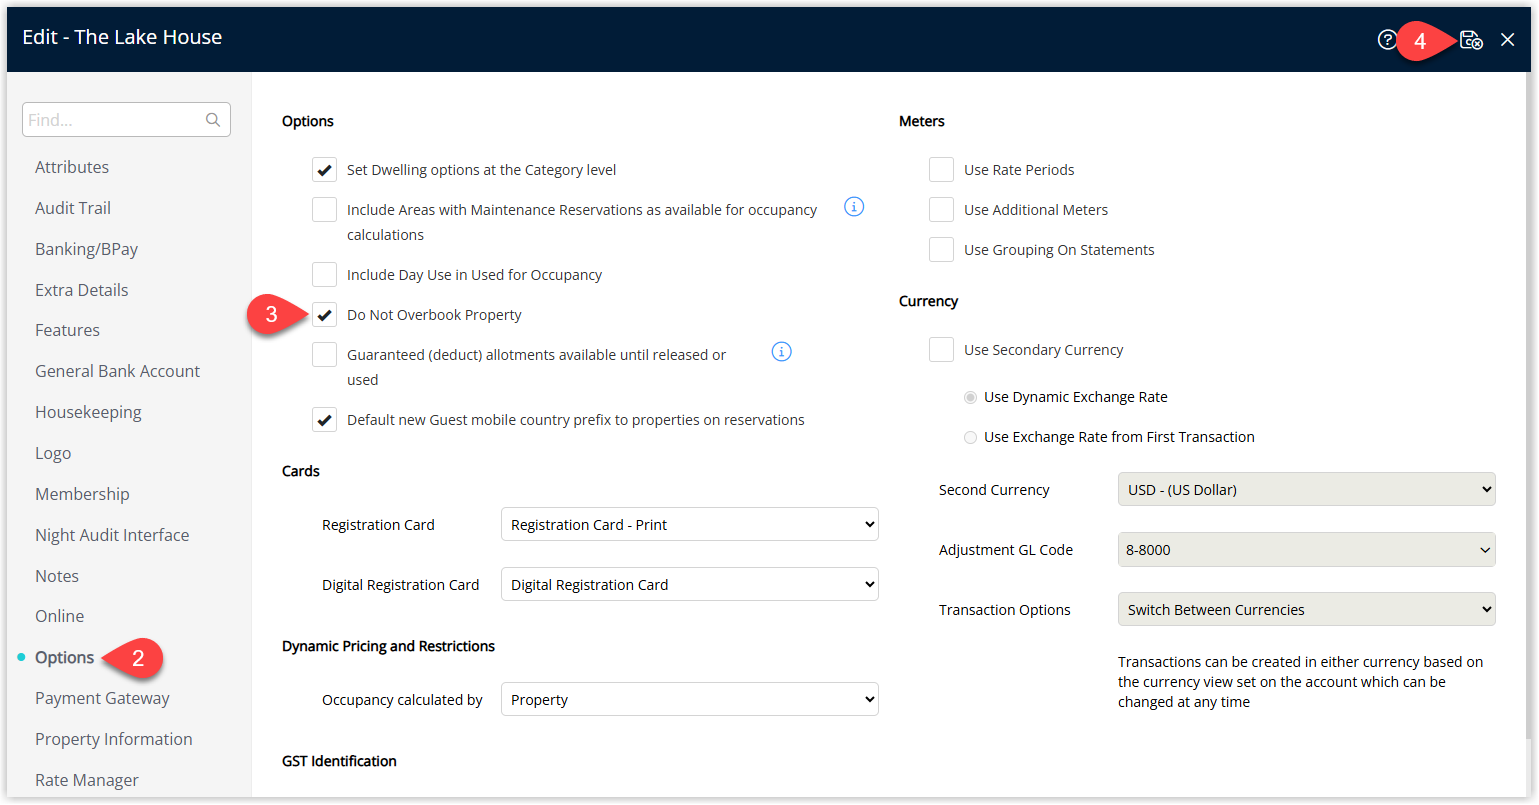
Task: Open Occupancy calculated by dropdown
Action: coord(690,700)
